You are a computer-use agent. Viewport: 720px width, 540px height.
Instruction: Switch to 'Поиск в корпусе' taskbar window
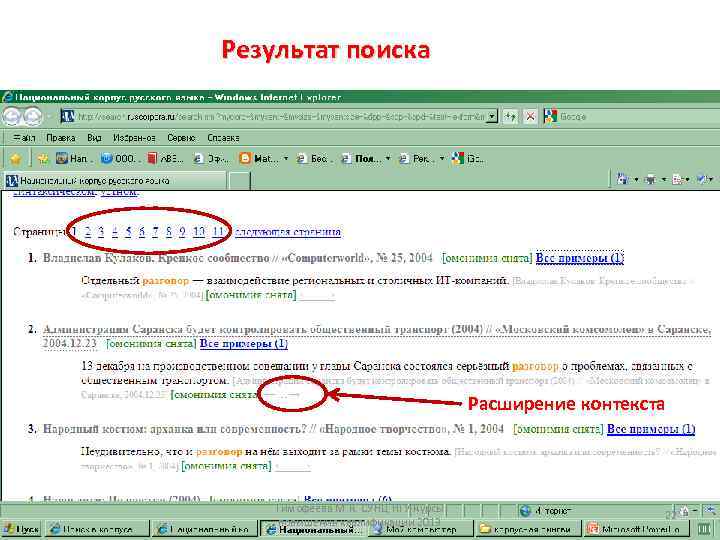pyautogui.click(x=98, y=529)
